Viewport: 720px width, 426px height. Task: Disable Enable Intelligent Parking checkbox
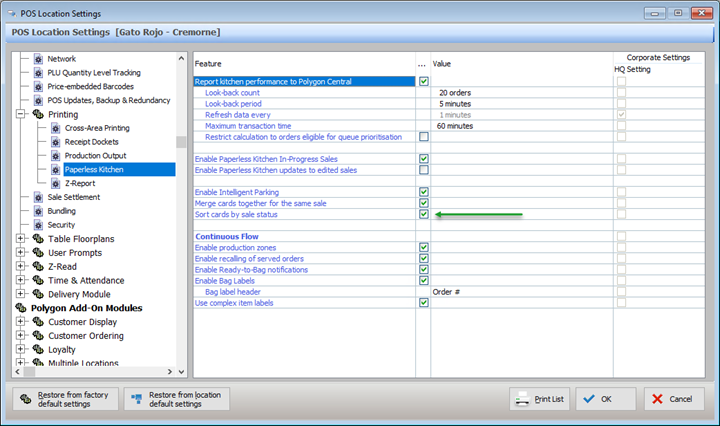coord(424,192)
